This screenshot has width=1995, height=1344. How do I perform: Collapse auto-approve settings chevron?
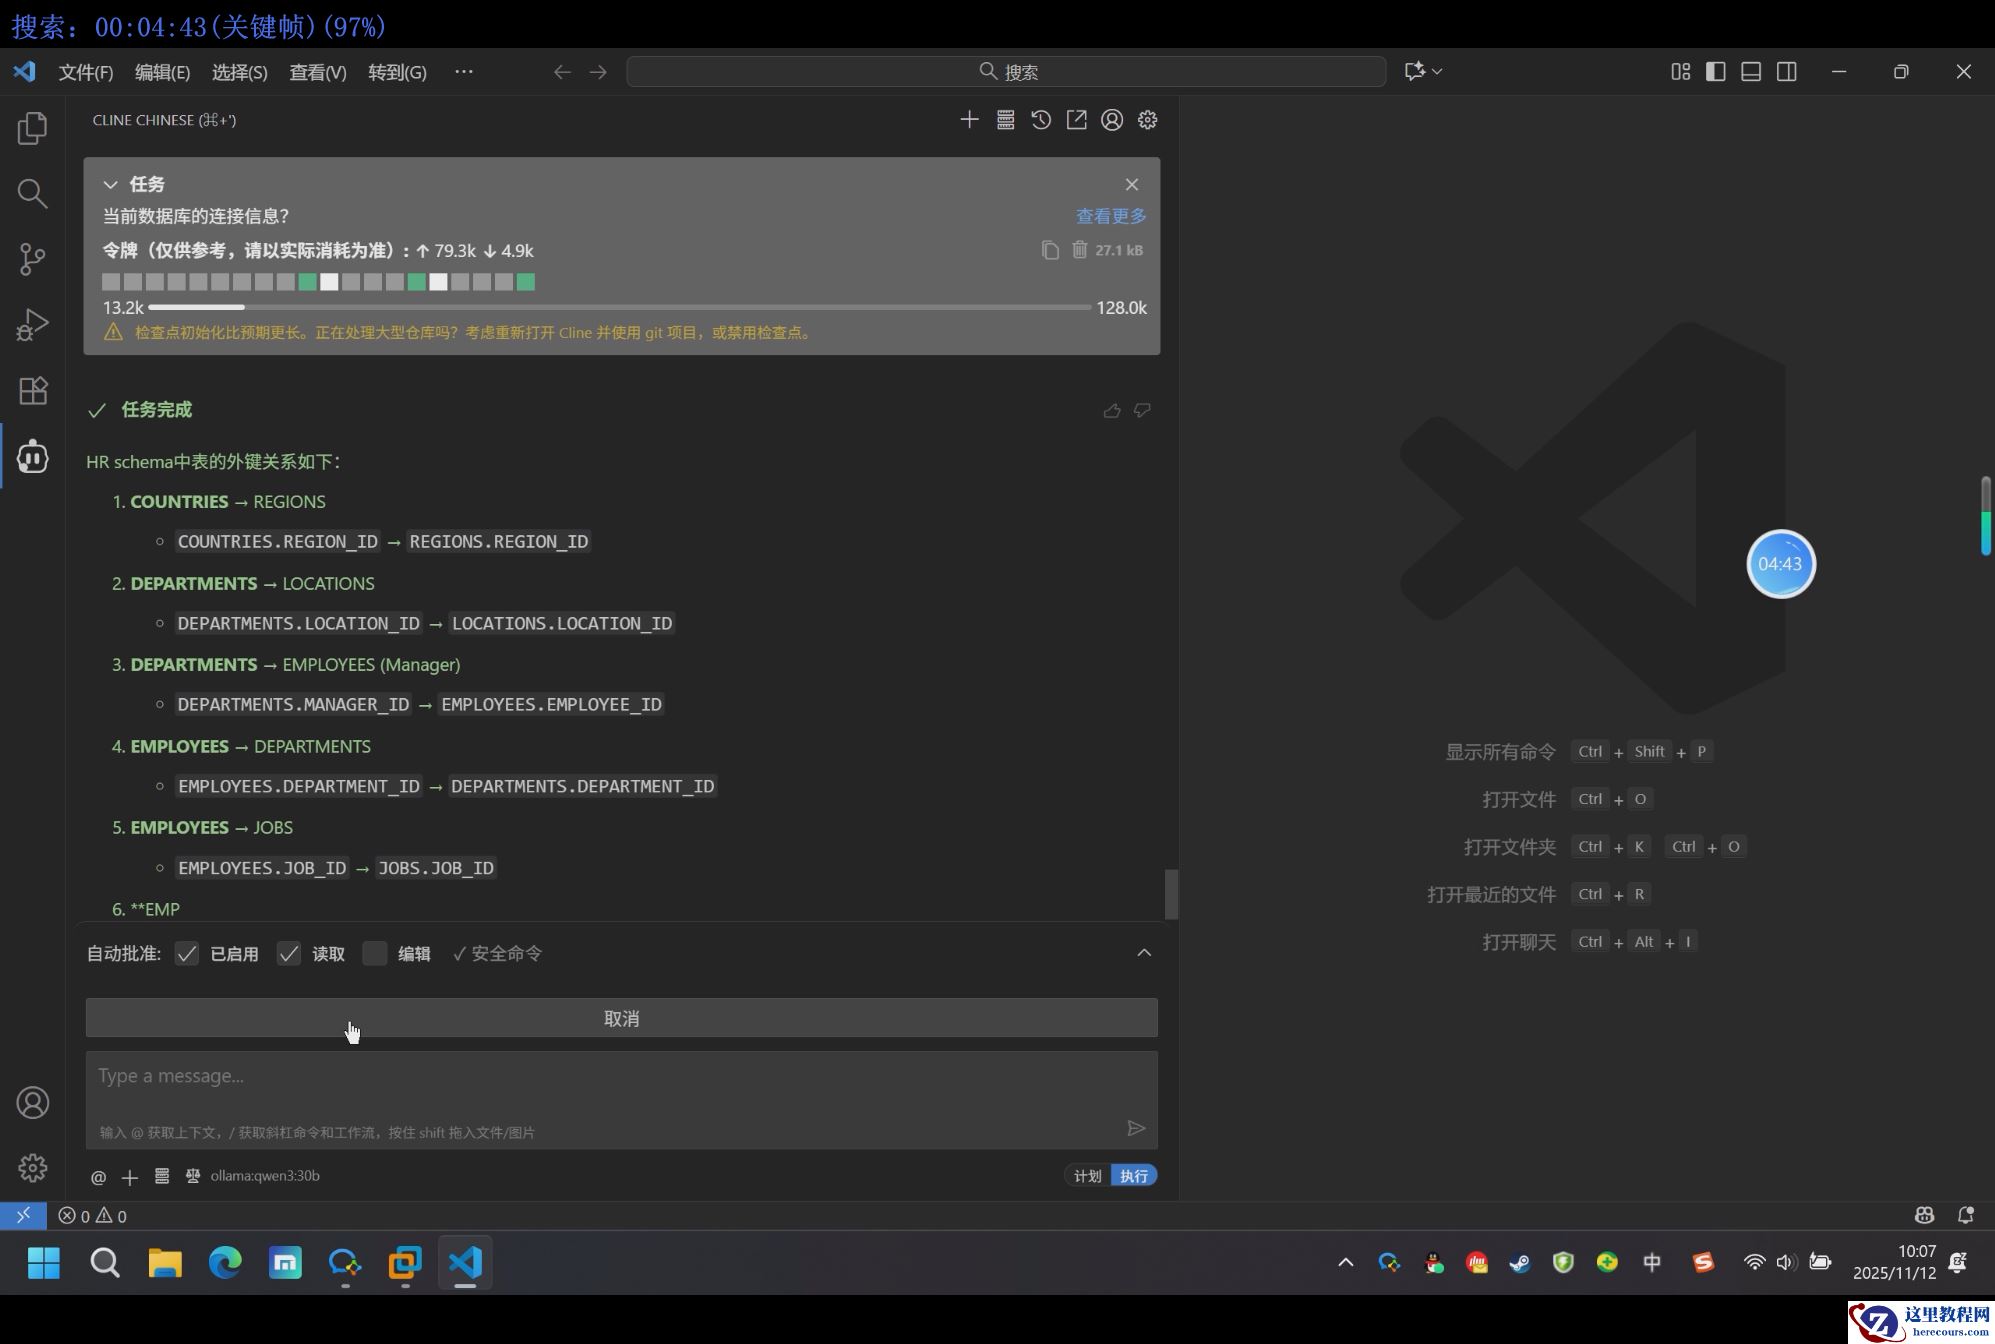(1144, 953)
